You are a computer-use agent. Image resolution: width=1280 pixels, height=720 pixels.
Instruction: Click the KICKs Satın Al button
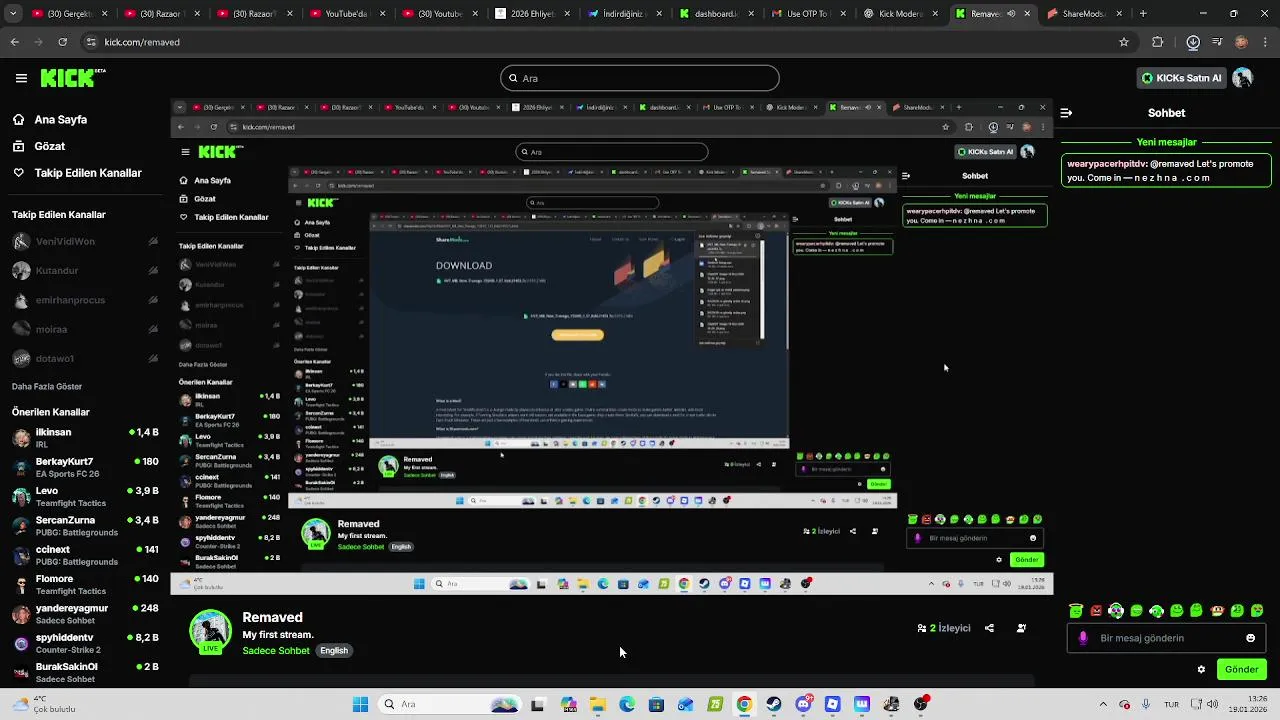click(x=1181, y=78)
